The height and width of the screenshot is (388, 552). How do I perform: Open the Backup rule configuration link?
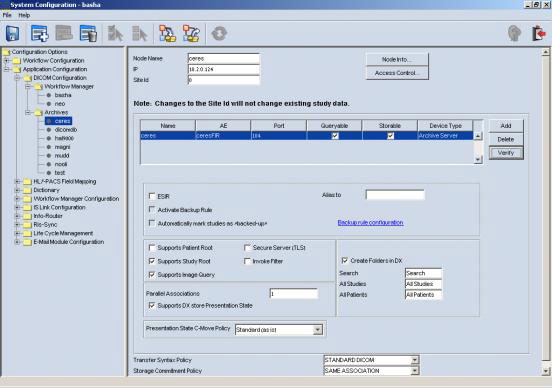coord(370,223)
